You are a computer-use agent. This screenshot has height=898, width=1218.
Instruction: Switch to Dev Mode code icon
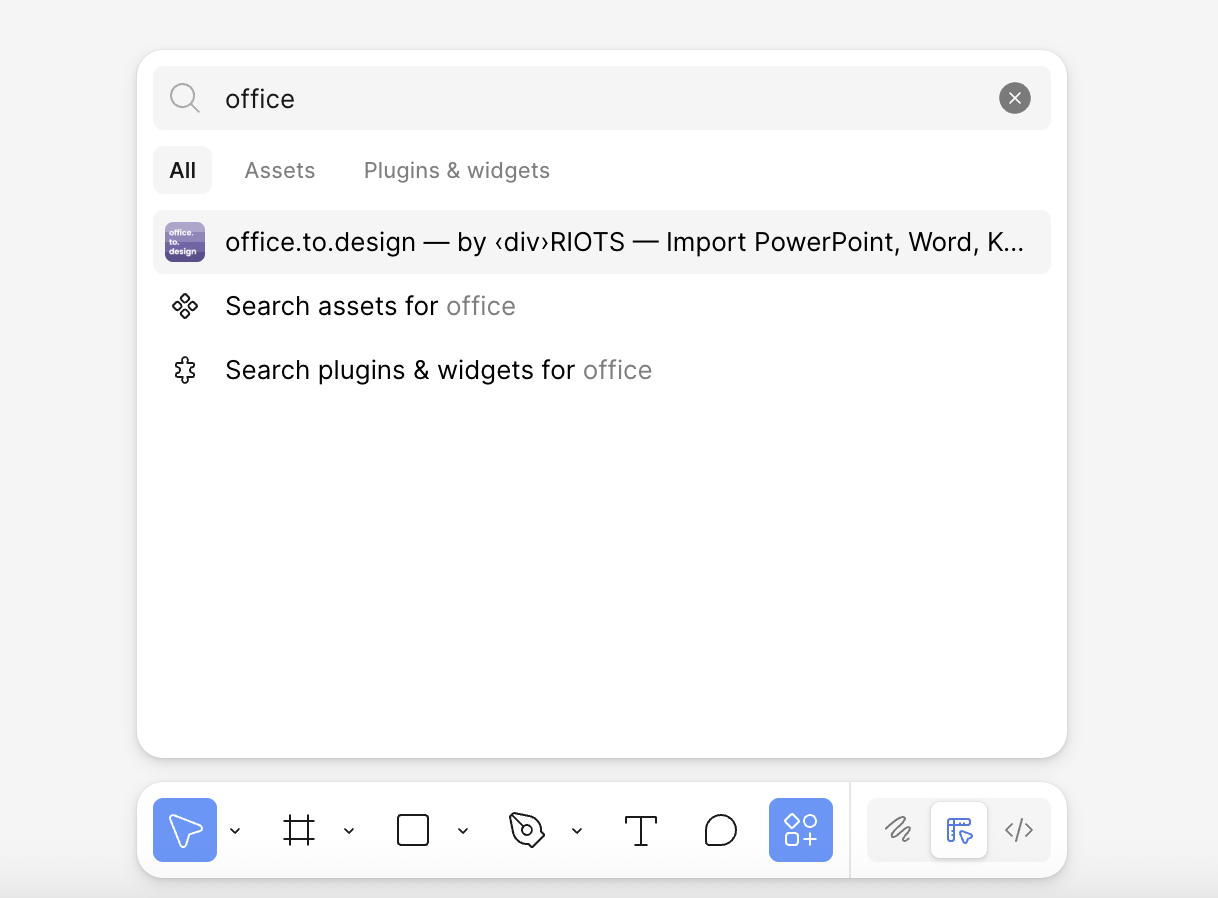tap(1019, 830)
